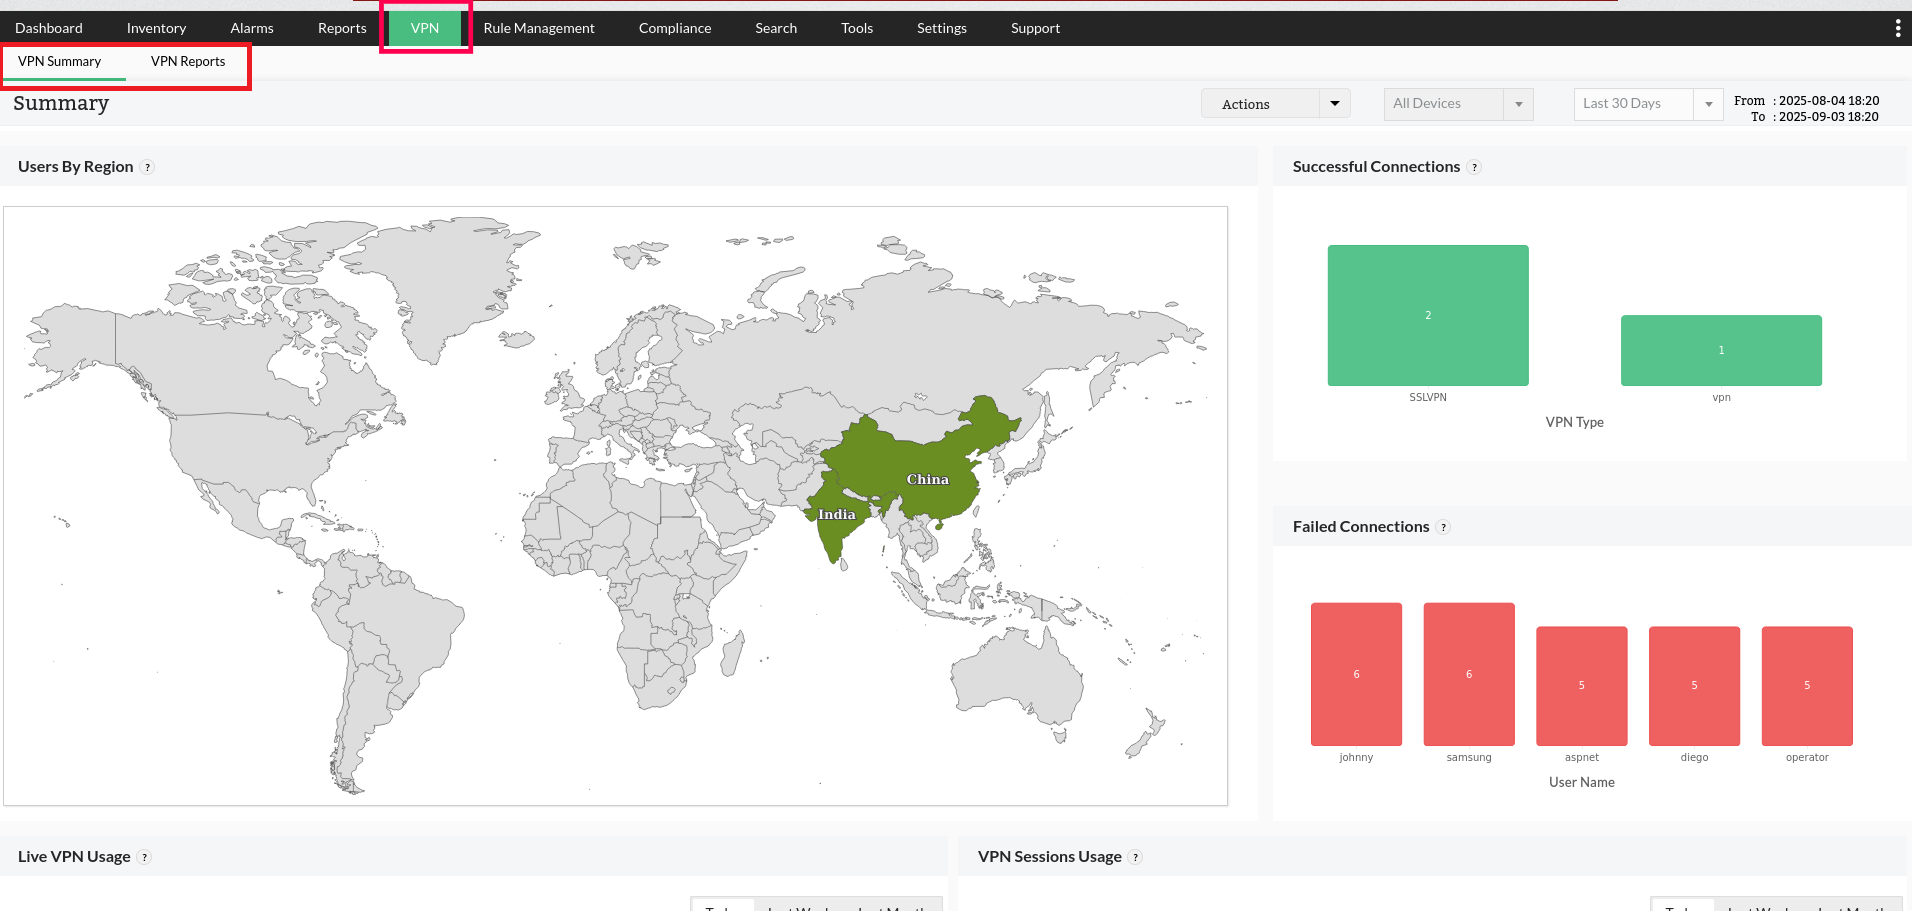The width and height of the screenshot is (1912, 911).
Task: Click the samsung failed connections bar
Action: point(1469,674)
